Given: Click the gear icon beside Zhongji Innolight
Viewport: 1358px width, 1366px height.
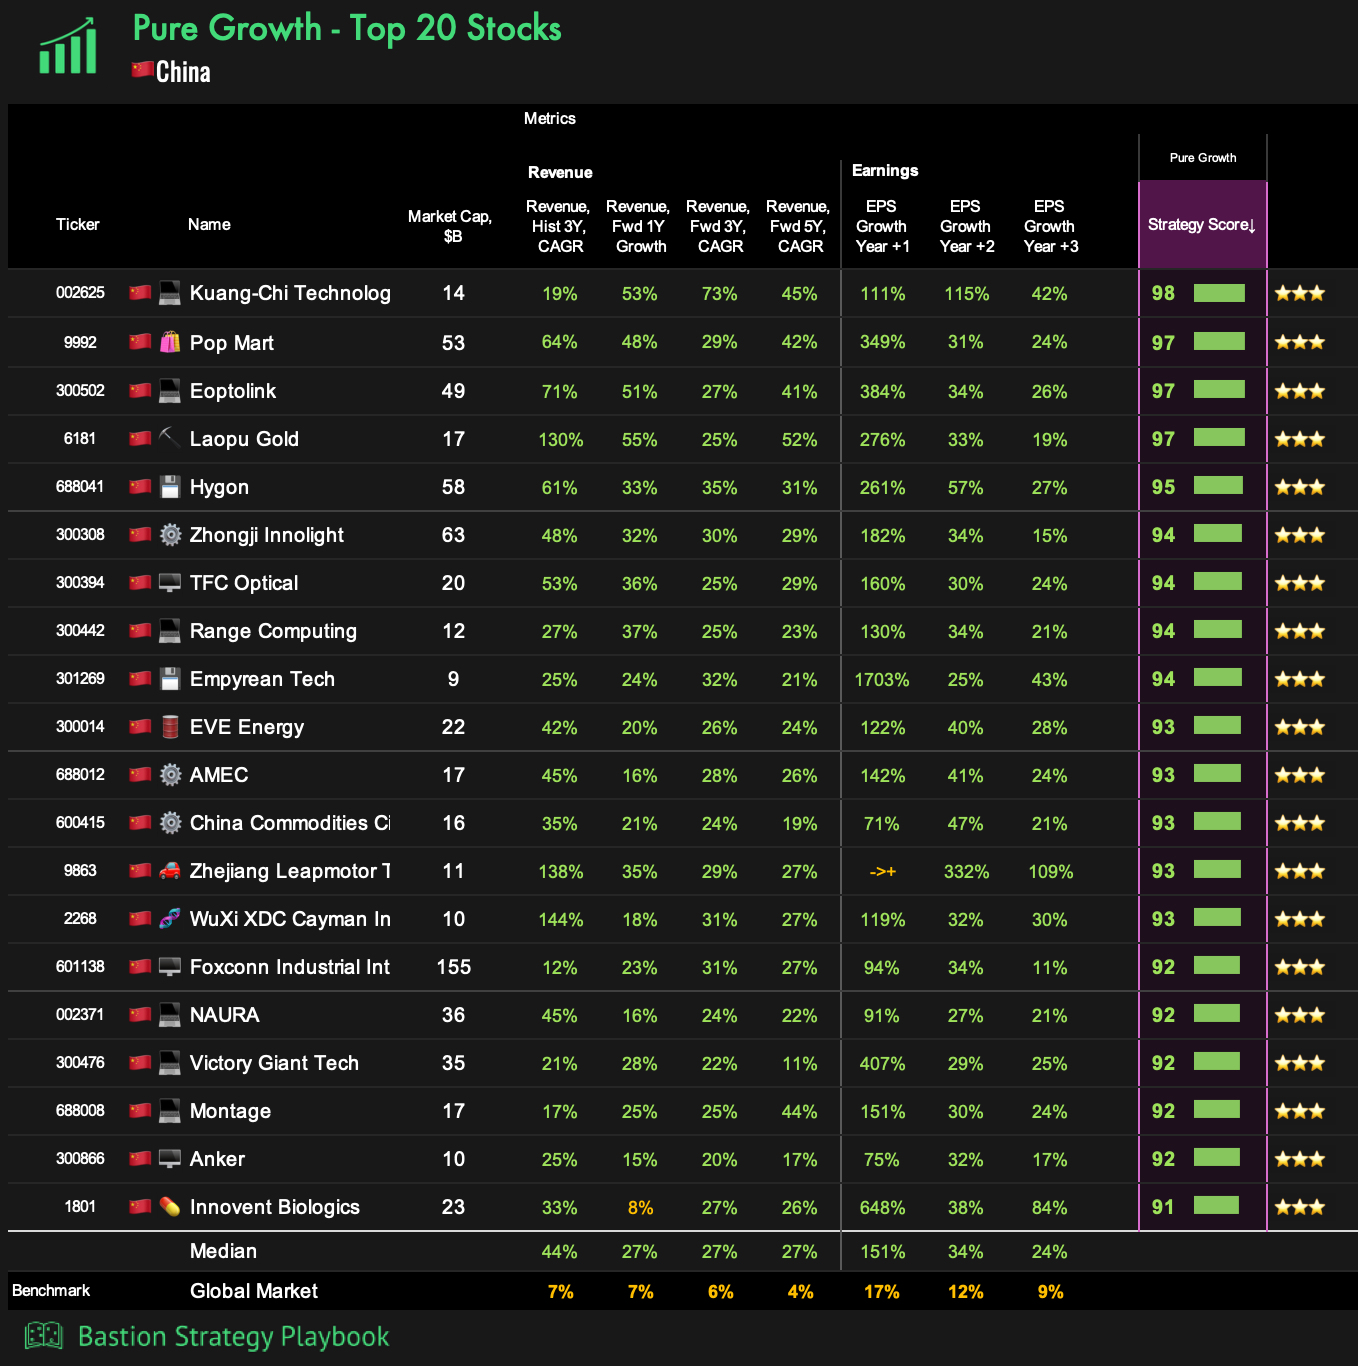Looking at the screenshot, I should point(170,534).
